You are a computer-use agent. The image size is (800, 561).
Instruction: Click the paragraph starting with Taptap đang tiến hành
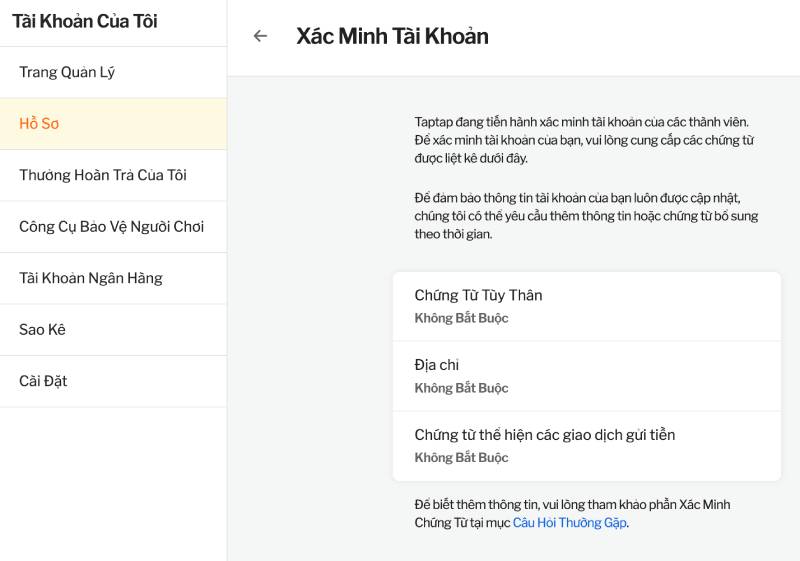click(584, 140)
